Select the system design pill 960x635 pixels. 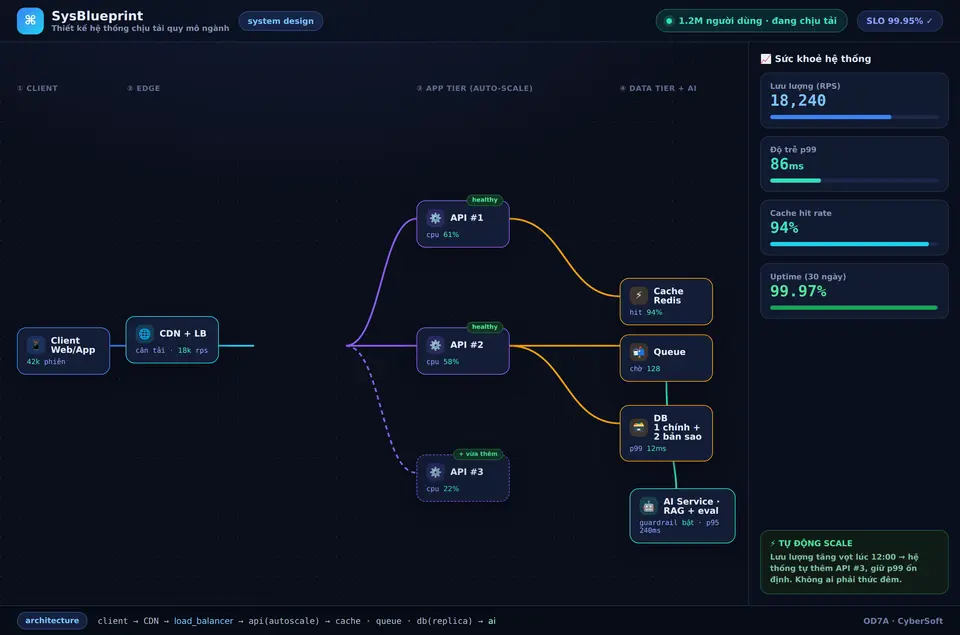coord(280,21)
